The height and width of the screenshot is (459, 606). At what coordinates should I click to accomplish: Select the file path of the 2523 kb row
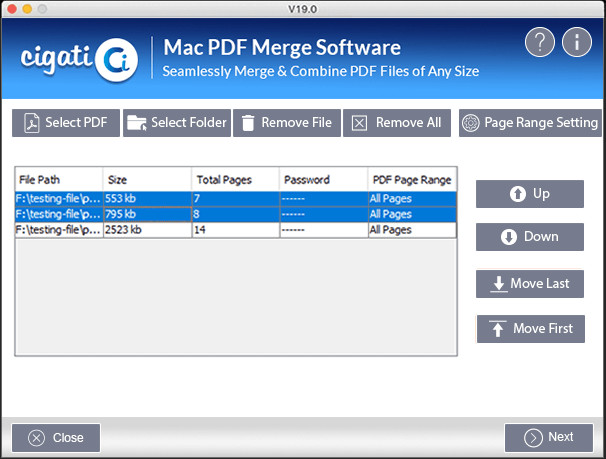[x=59, y=230]
